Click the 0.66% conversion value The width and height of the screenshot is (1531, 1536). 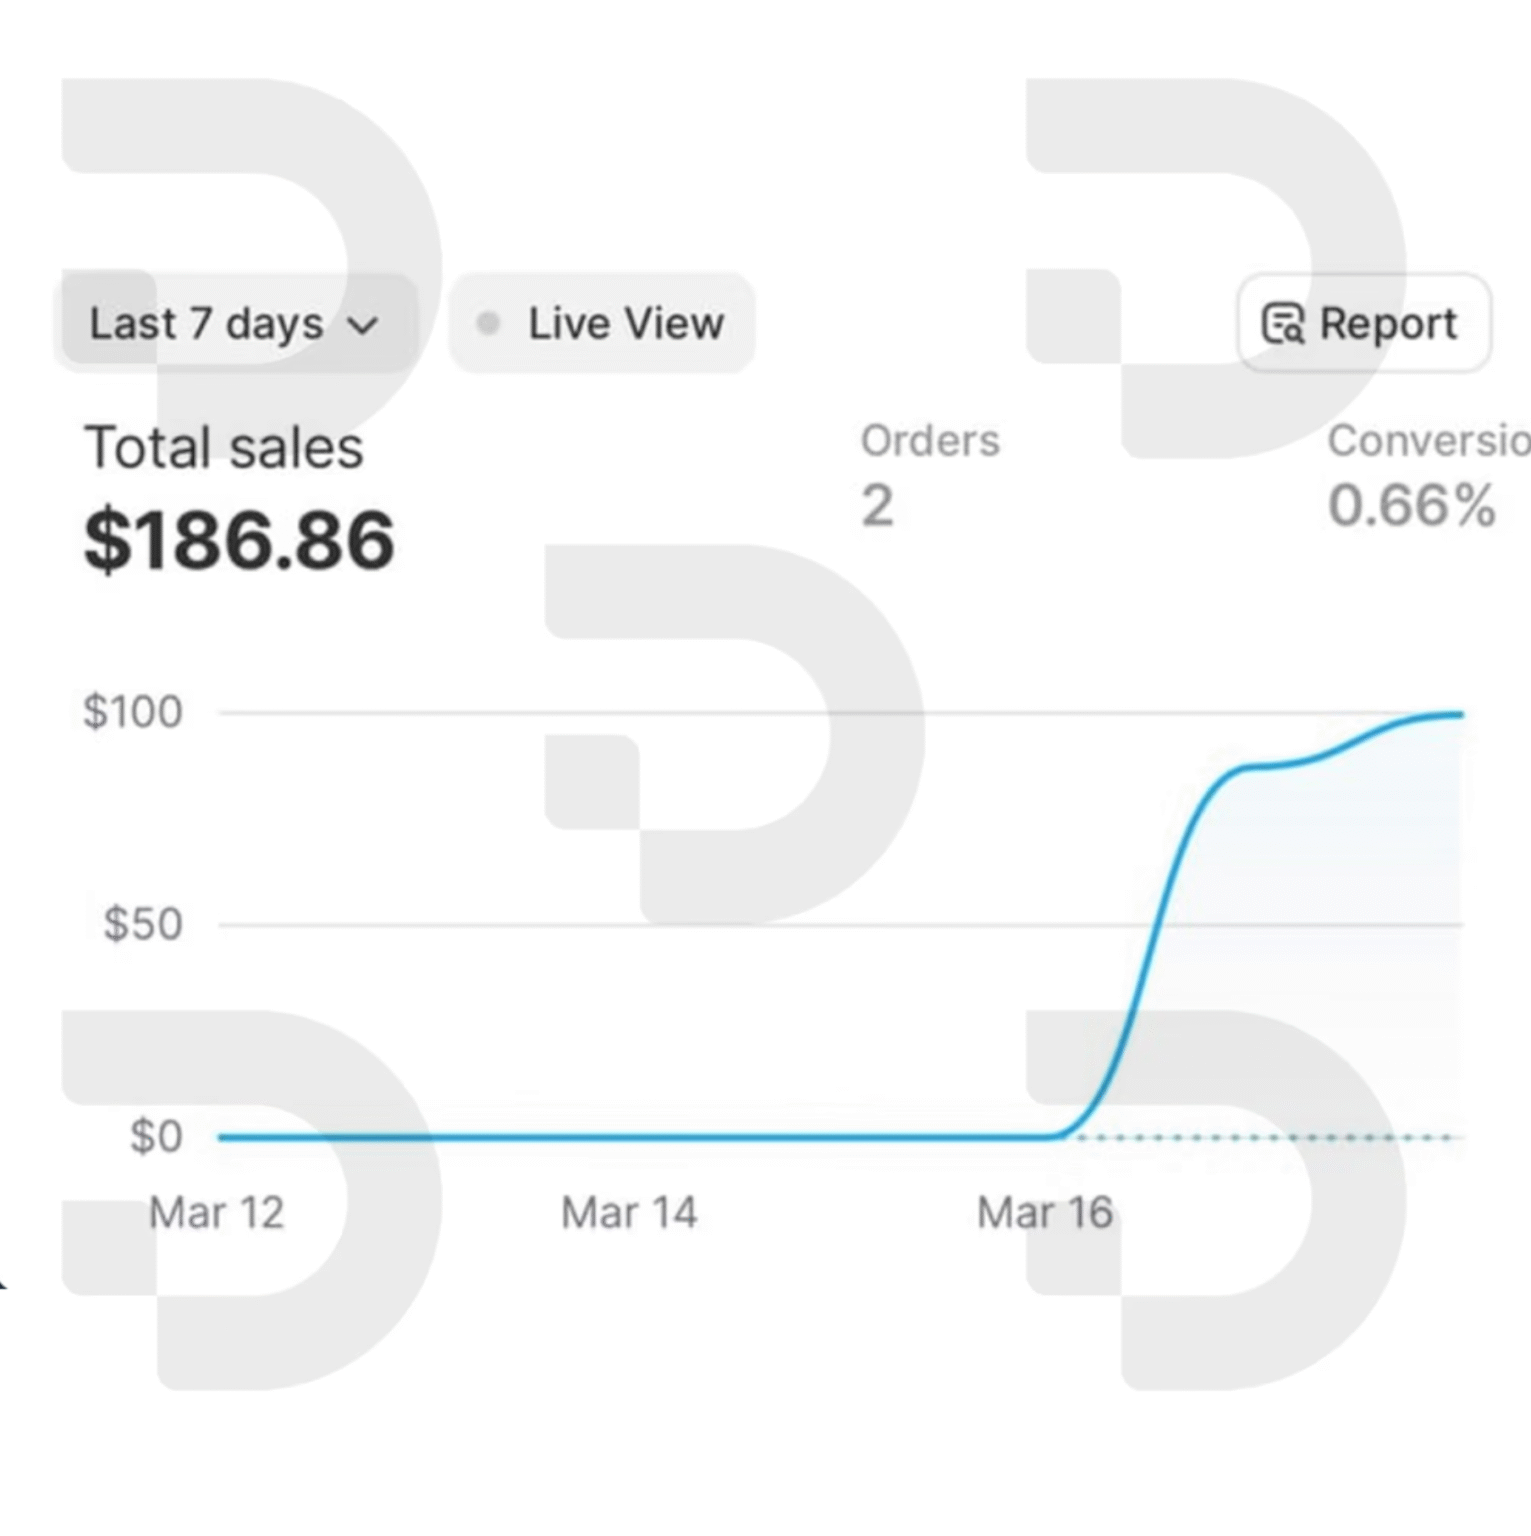click(1412, 506)
